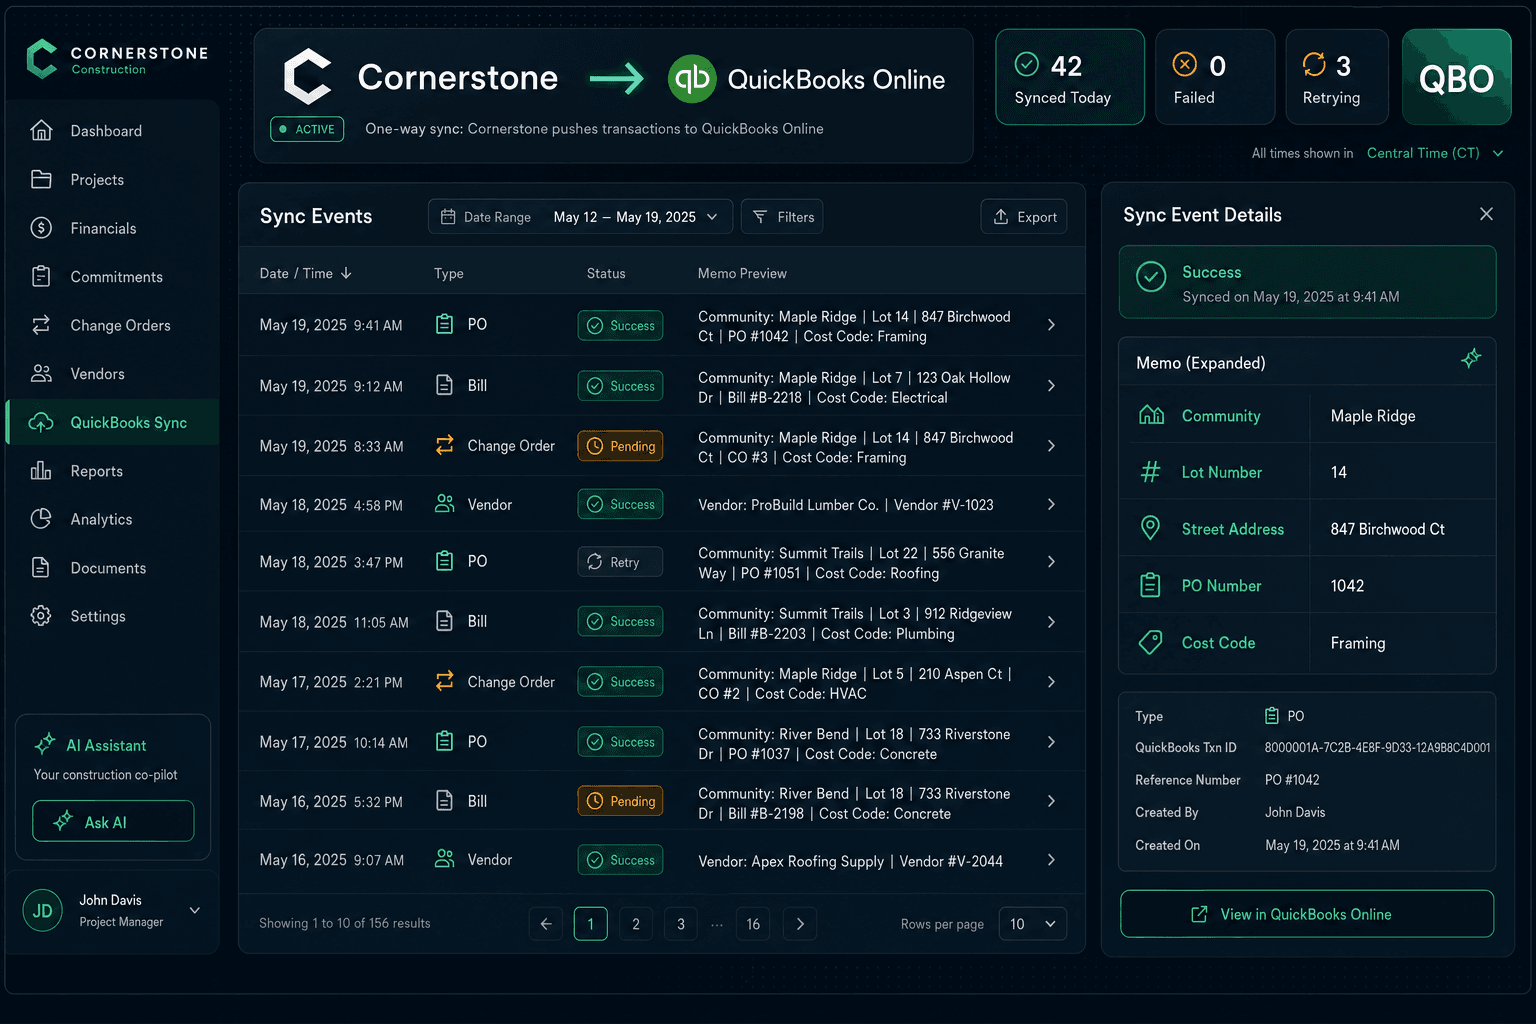Open Commitments in the sidebar
This screenshot has width=1536, height=1024.
click(x=112, y=276)
